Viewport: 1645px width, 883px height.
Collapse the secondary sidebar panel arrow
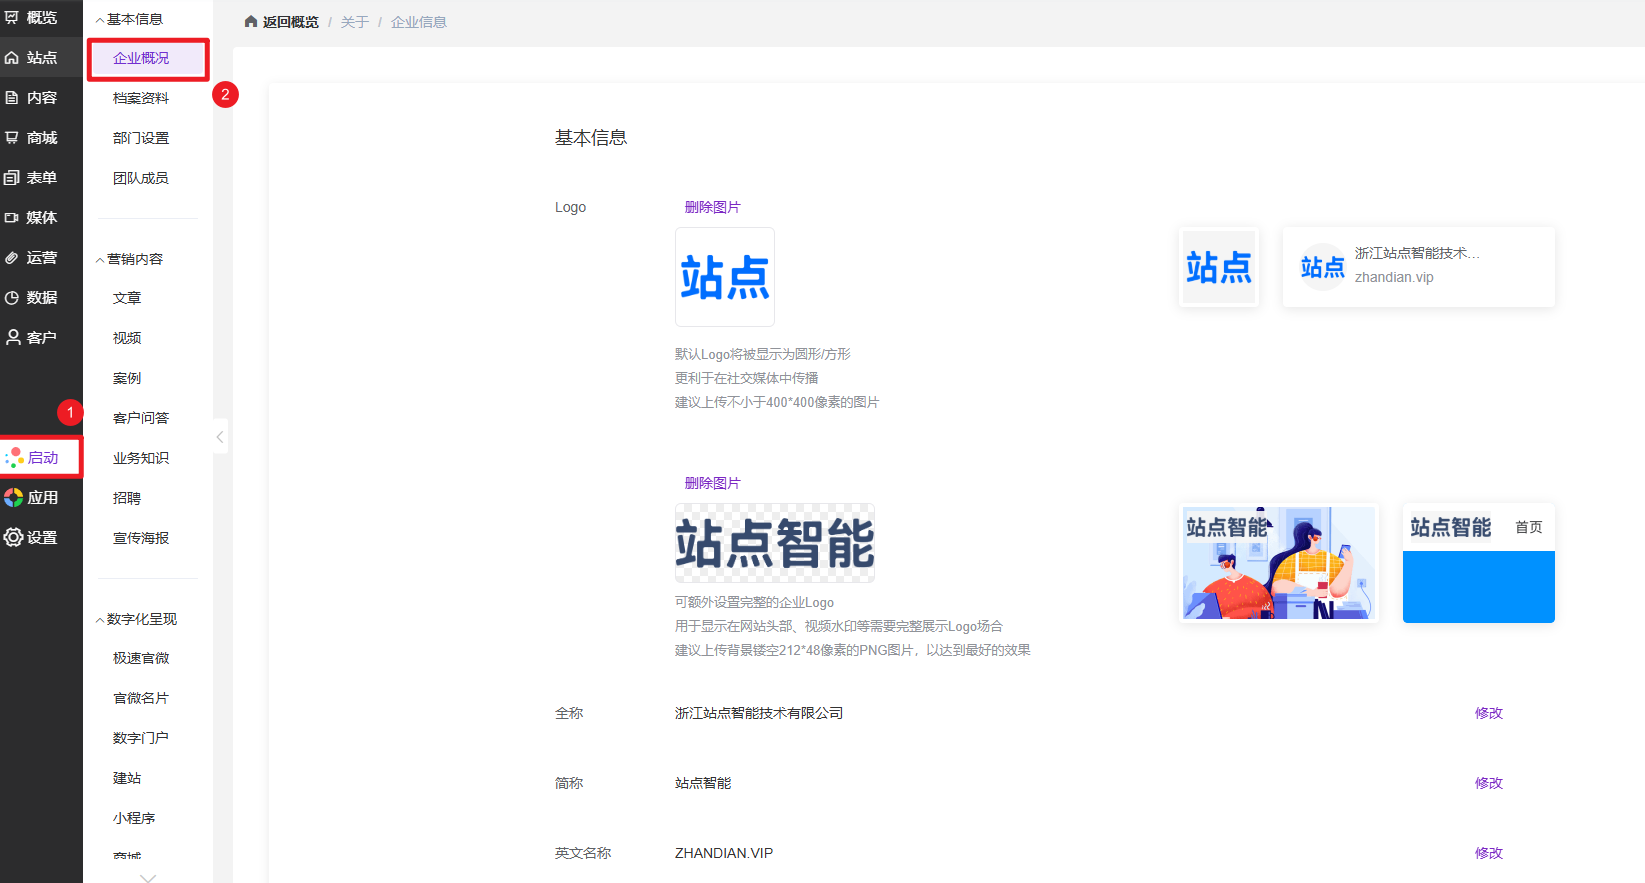pyautogui.click(x=220, y=437)
